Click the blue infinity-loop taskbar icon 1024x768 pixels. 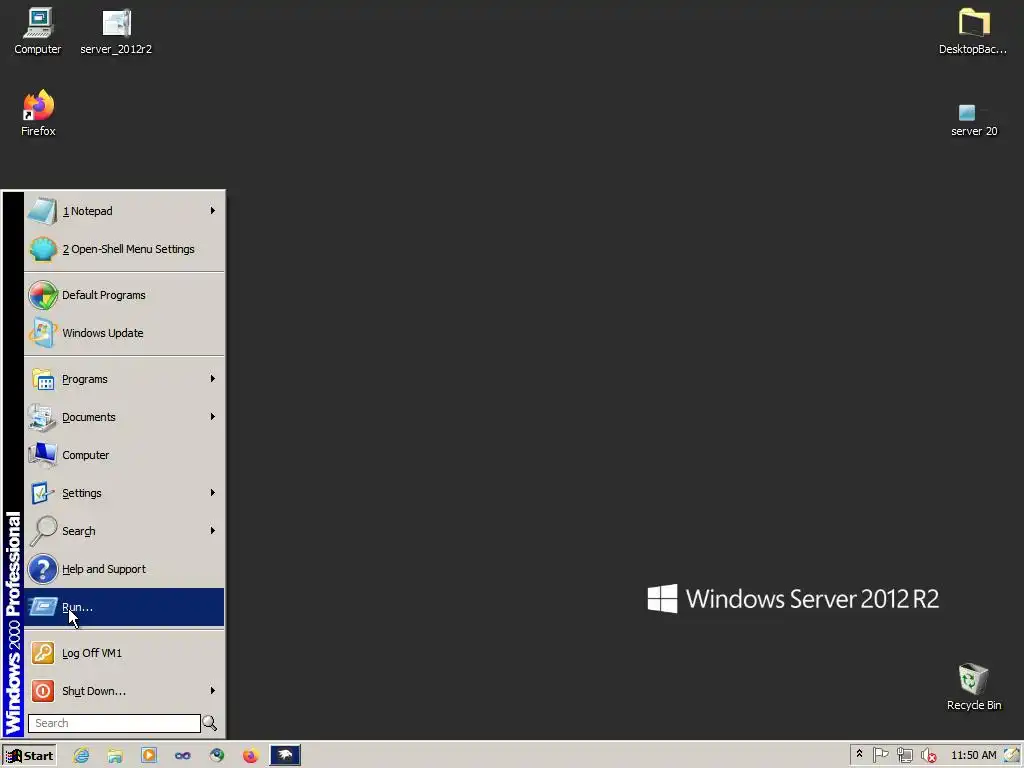[183, 756]
